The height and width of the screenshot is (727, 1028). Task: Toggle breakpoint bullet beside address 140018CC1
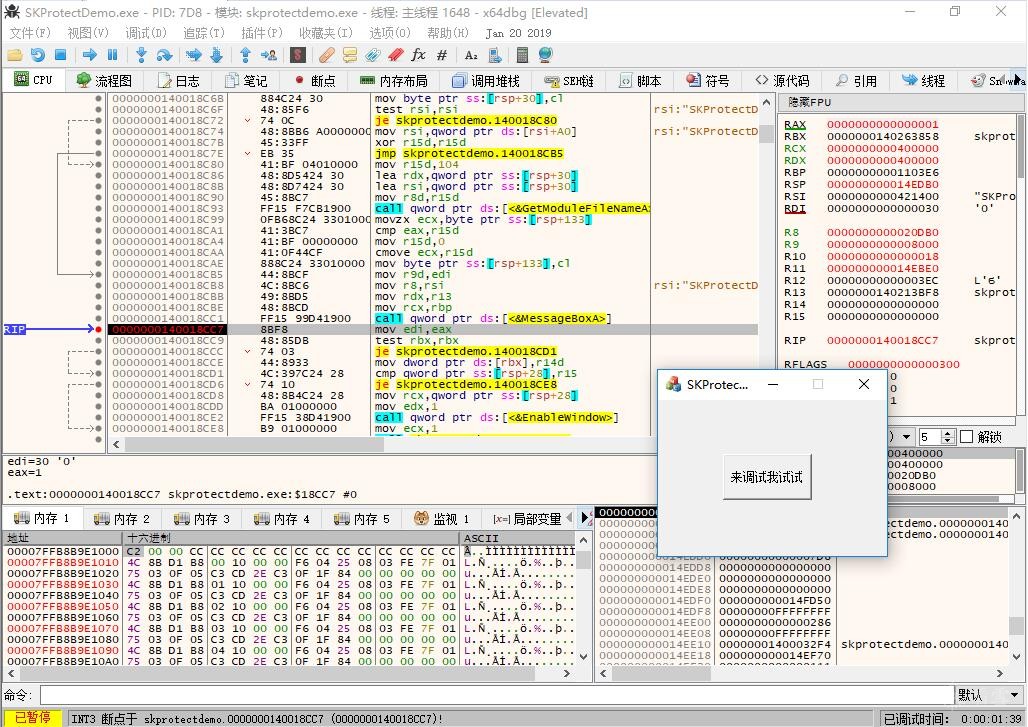pos(98,318)
